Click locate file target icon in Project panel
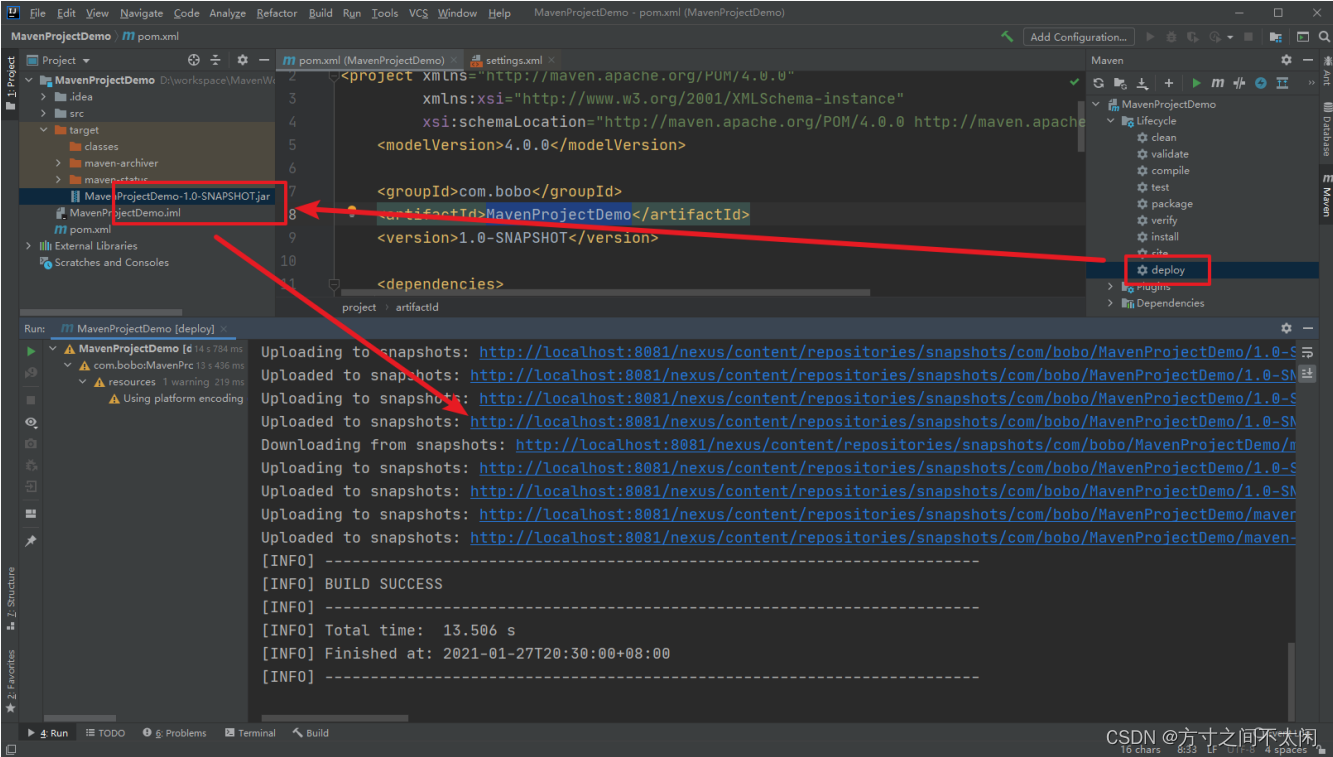Image resolution: width=1333 pixels, height=757 pixels. pyautogui.click(x=194, y=60)
